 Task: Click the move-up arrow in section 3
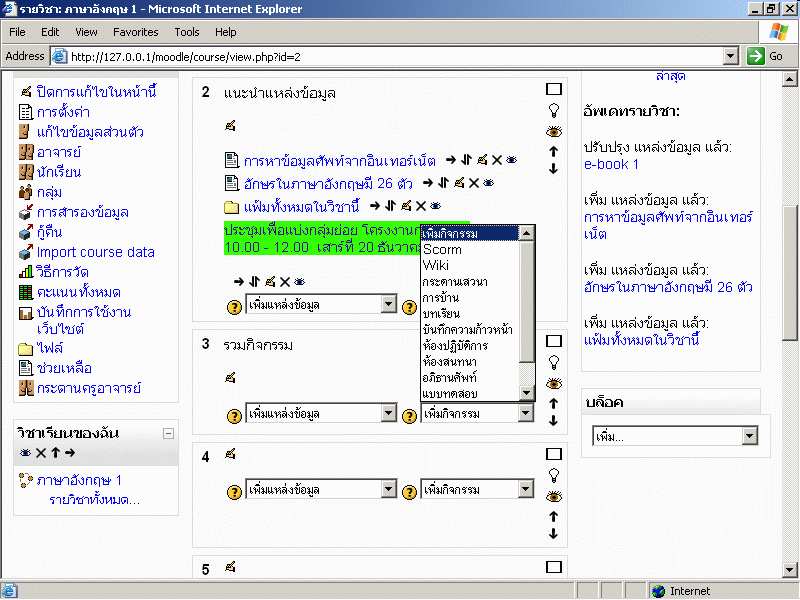point(553,403)
